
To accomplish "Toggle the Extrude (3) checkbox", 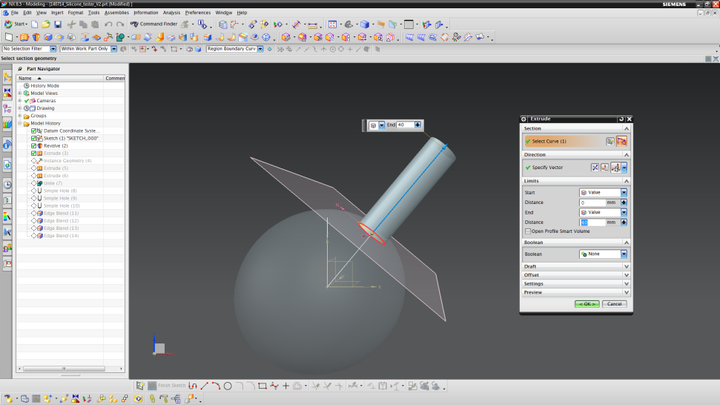I will click(x=34, y=153).
